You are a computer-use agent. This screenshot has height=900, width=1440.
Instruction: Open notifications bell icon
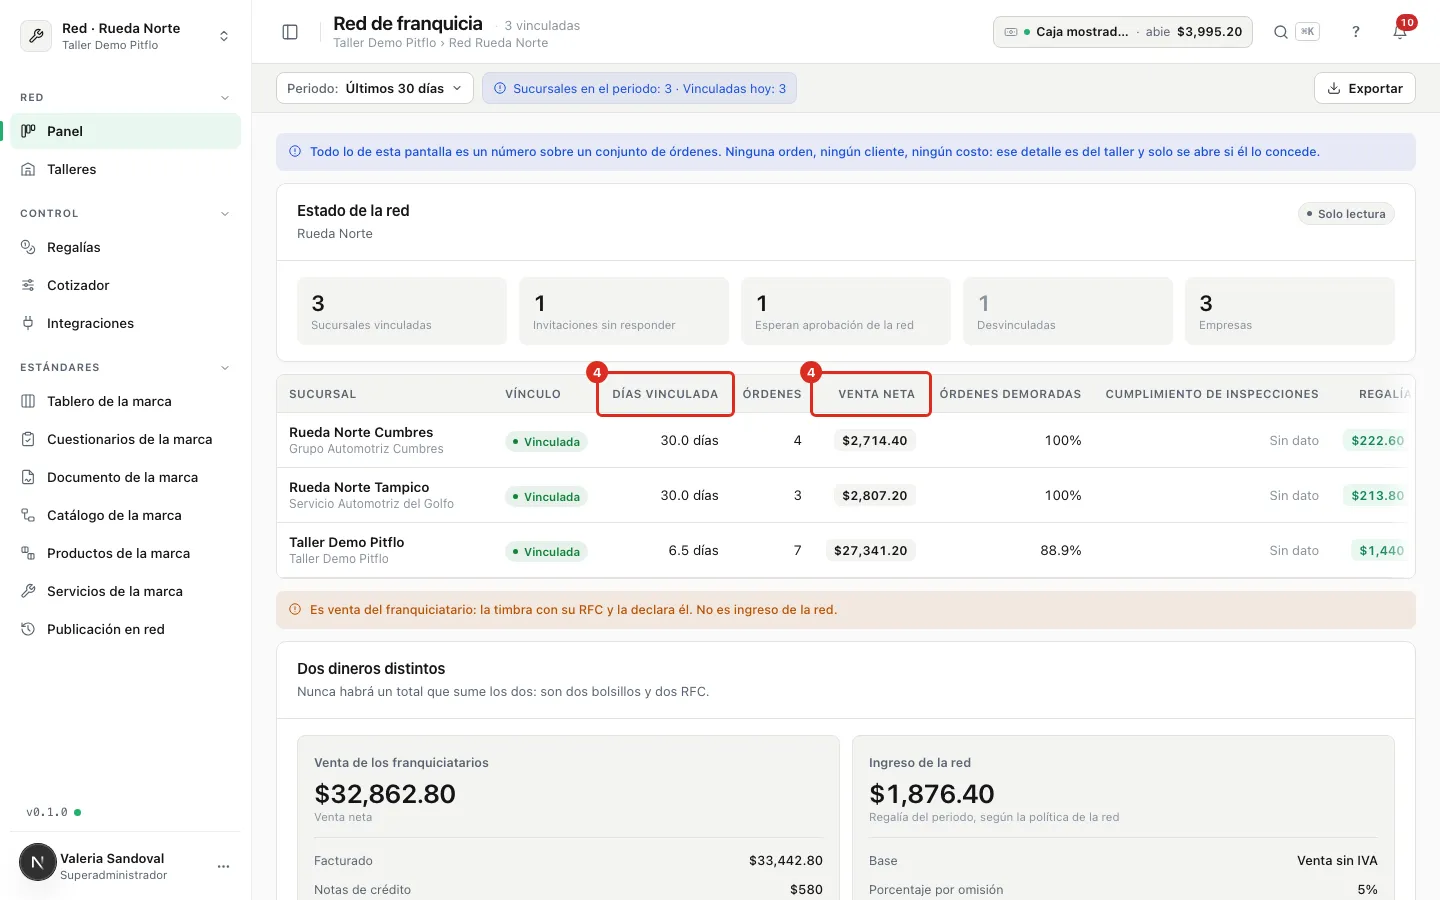[1400, 32]
